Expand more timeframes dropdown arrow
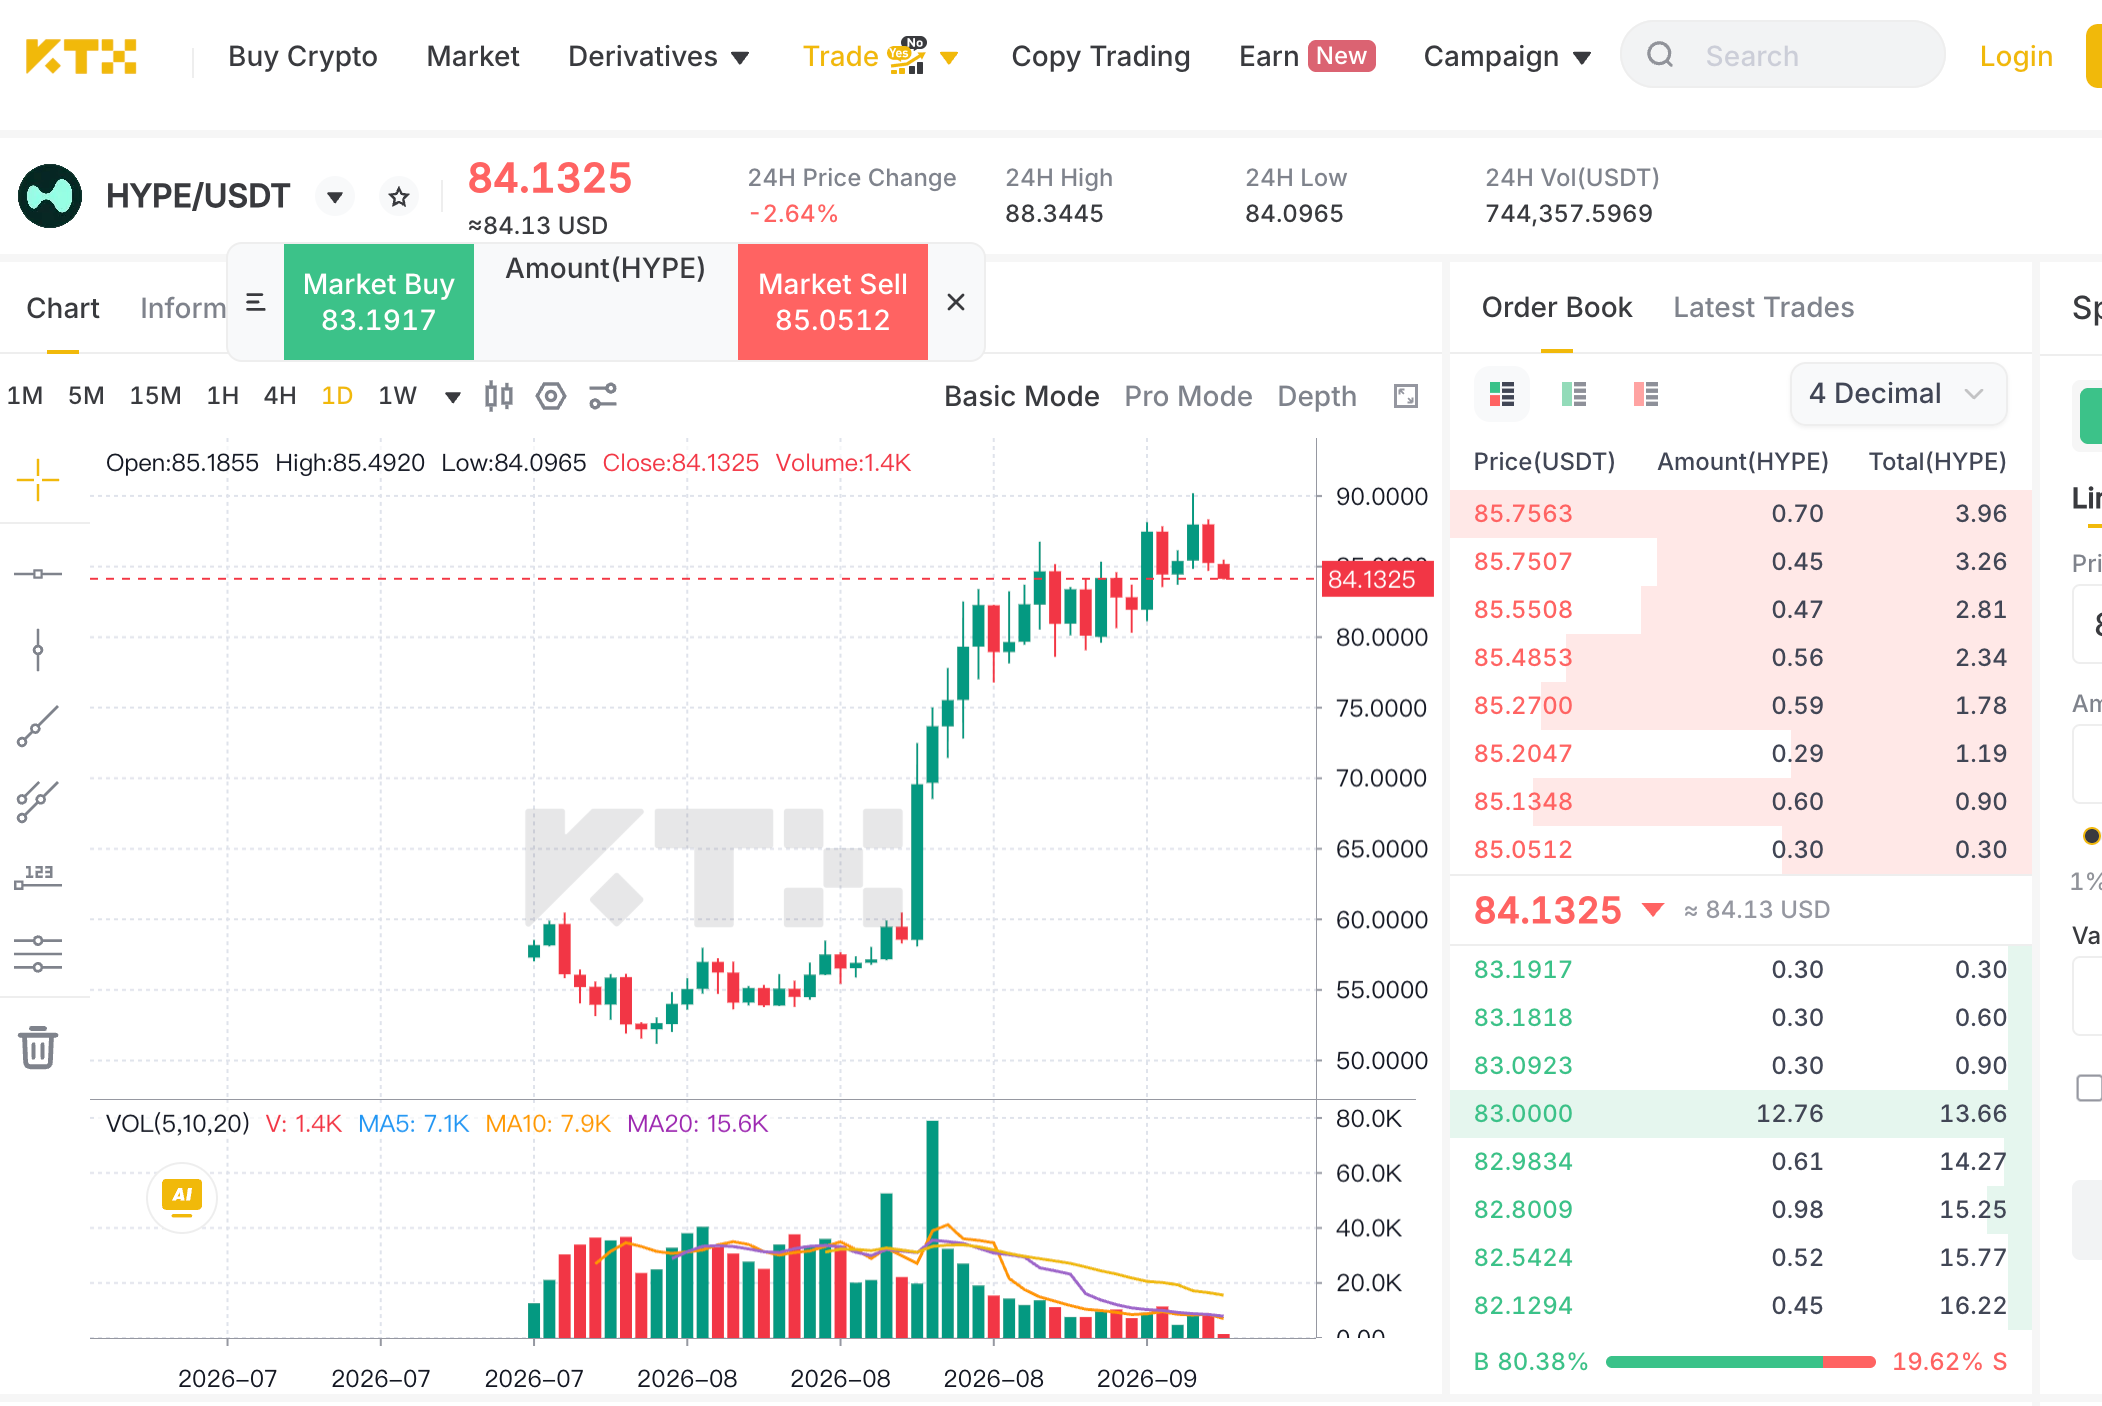The image size is (2102, 1406). (453, 397)
